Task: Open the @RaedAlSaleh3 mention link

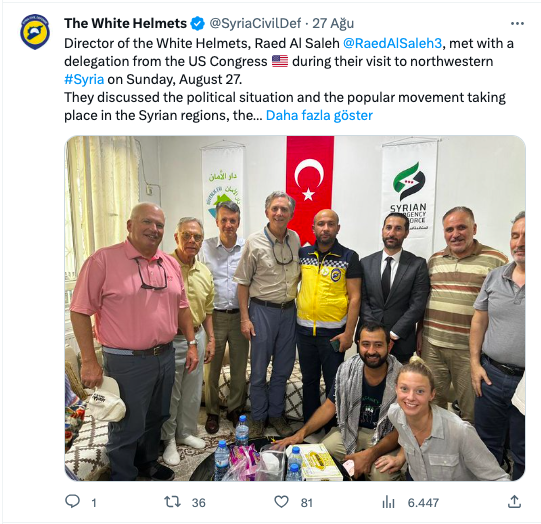Action: 393,43
